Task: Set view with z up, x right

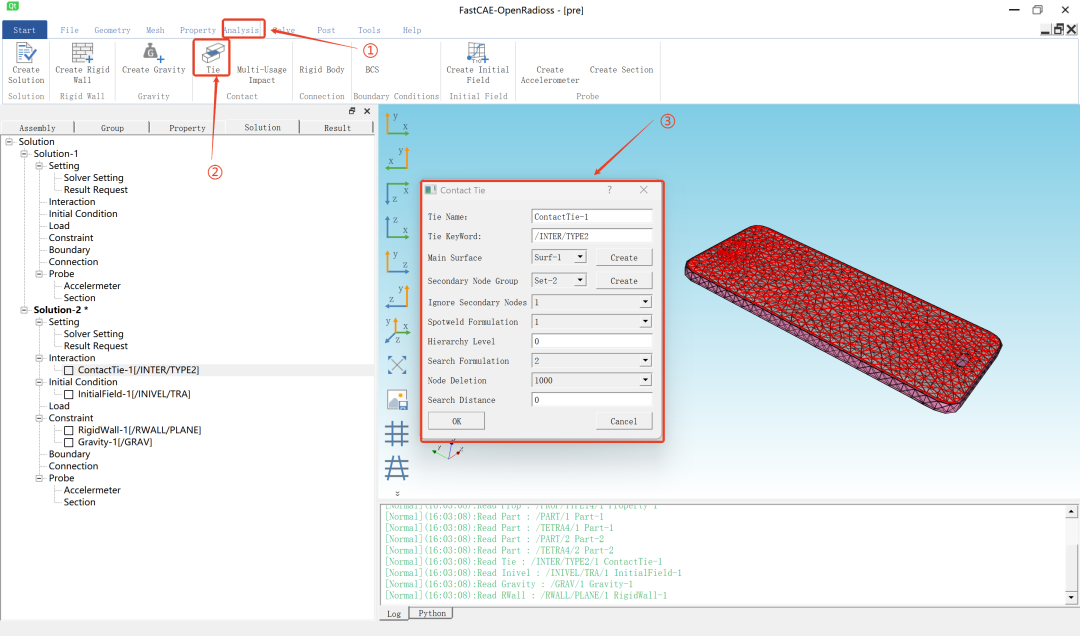Action: click(397, 227)
